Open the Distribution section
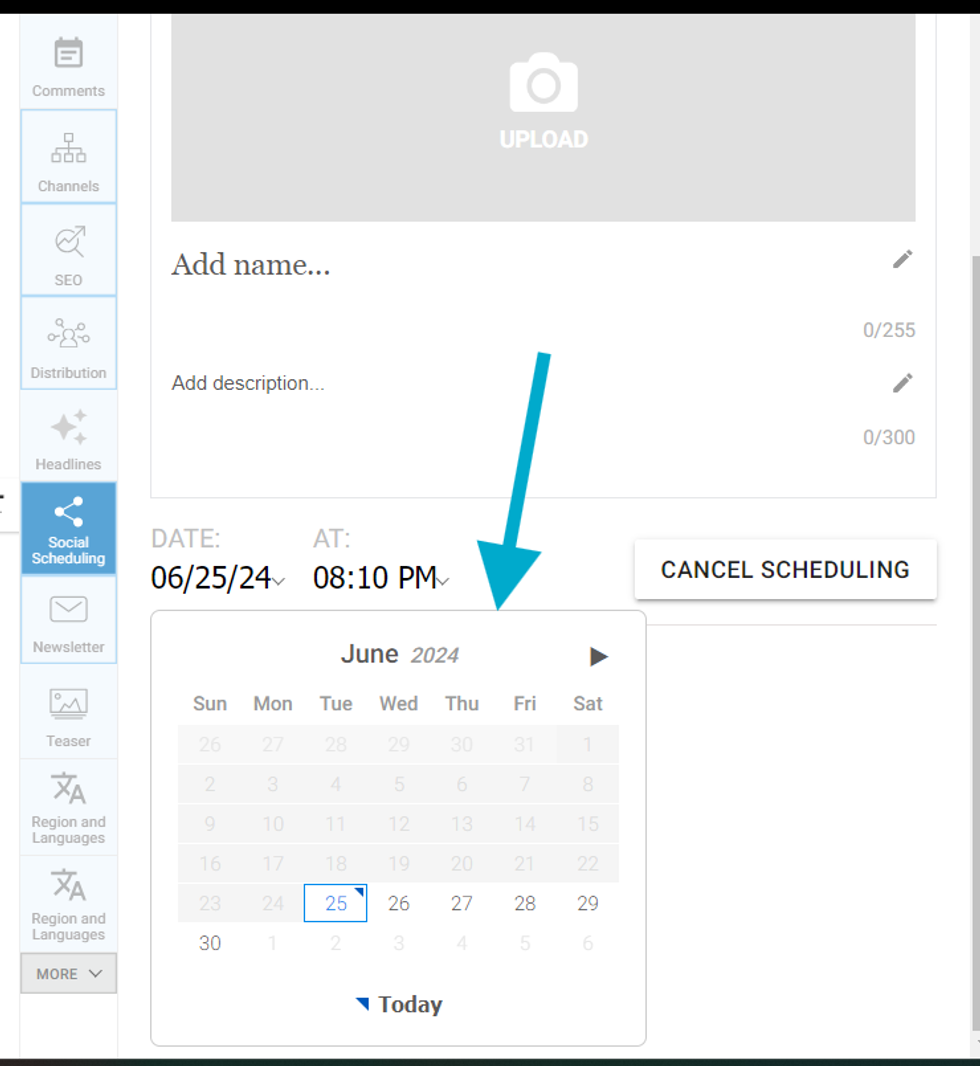980x1066 pixels. (68, 343)
